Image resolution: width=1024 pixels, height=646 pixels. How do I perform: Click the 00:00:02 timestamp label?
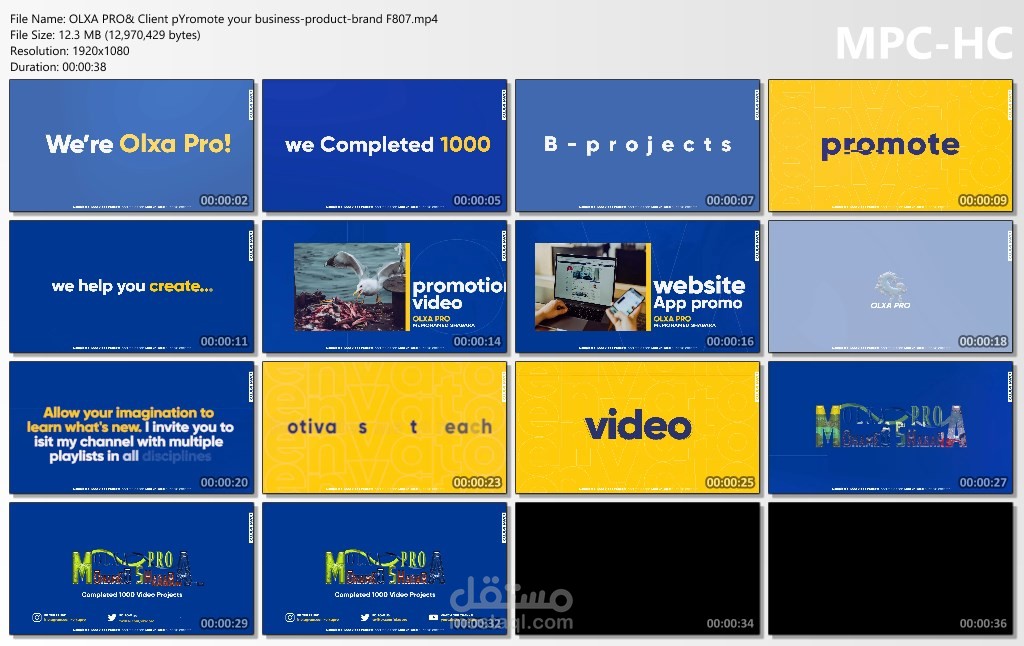tap(224, 201)
